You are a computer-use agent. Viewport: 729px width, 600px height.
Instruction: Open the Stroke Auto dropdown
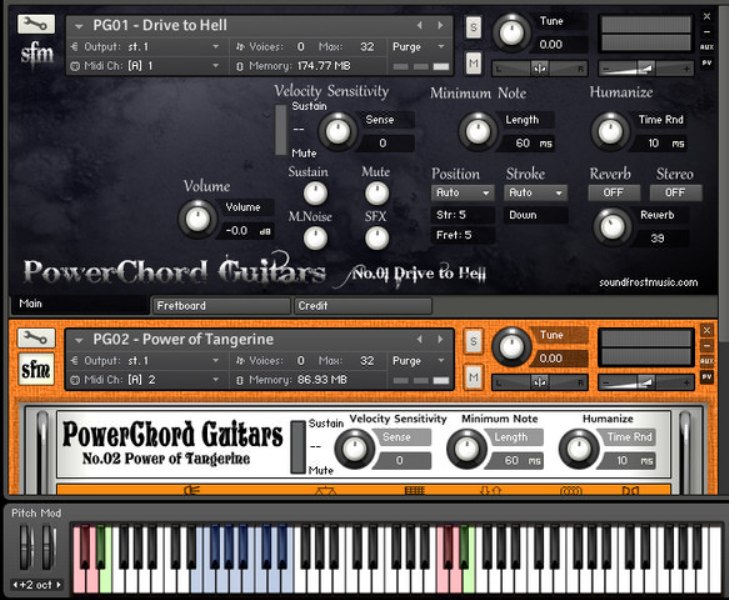[535, 192]
